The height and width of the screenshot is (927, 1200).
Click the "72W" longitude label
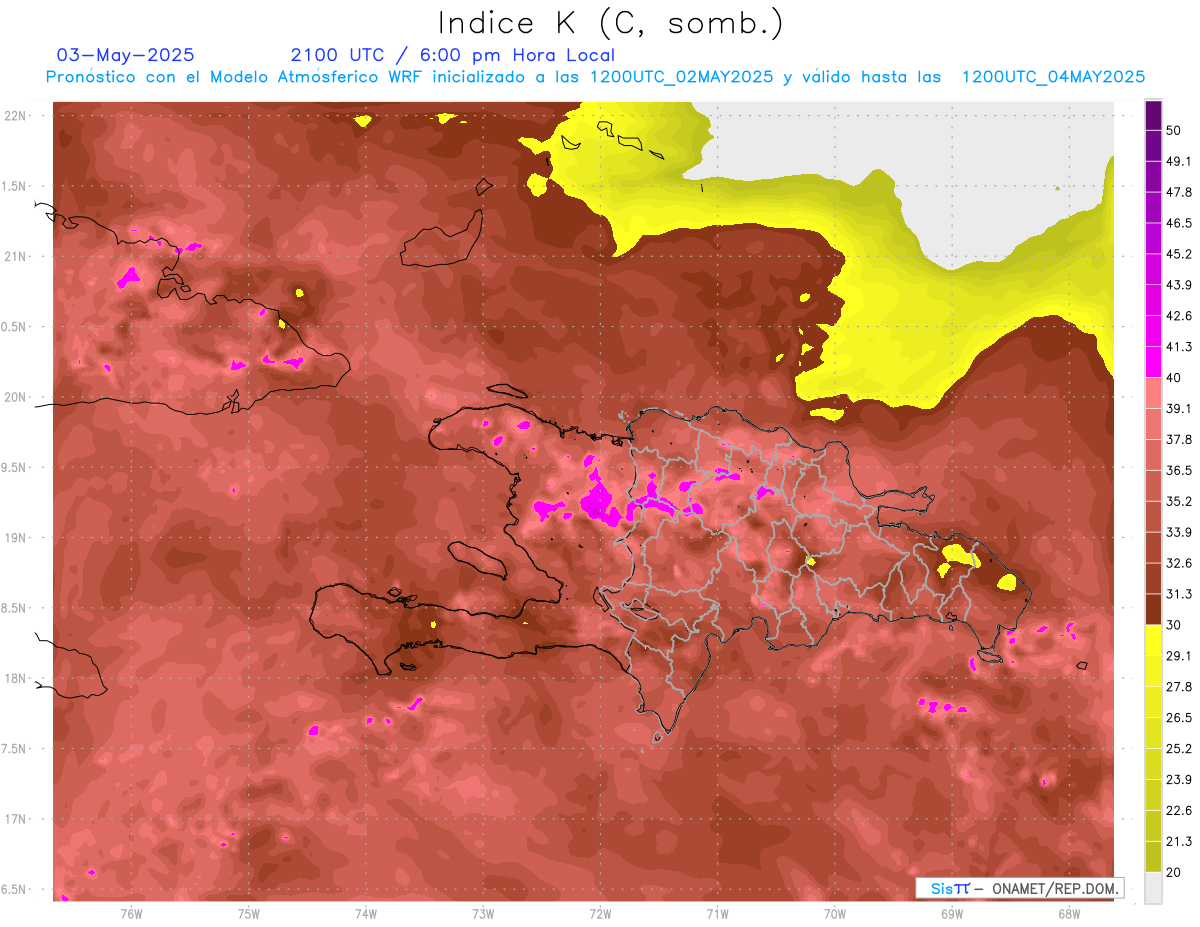(600, 912)
